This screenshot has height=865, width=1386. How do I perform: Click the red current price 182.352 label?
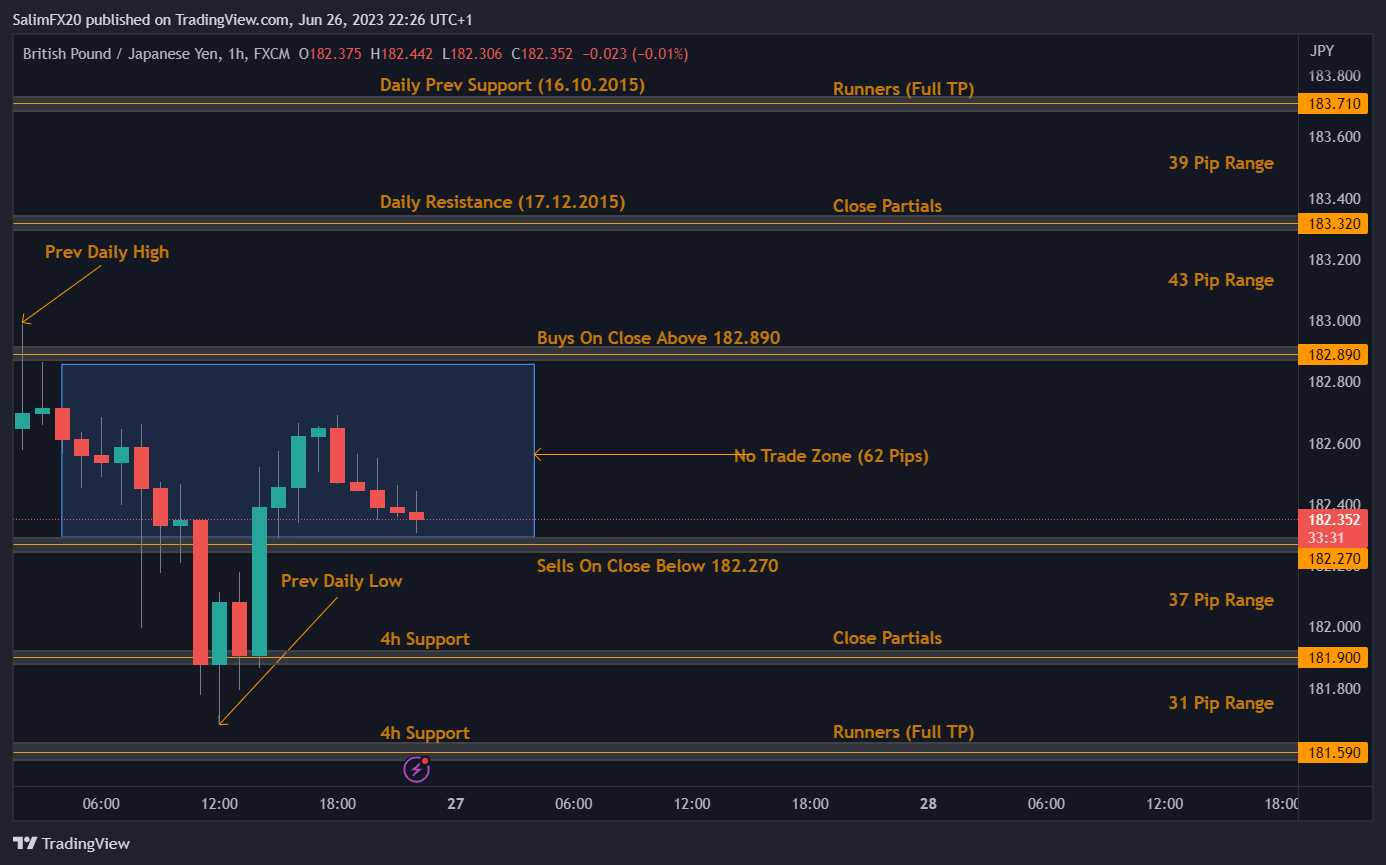pyautogui.click(x=1332, y=520)
